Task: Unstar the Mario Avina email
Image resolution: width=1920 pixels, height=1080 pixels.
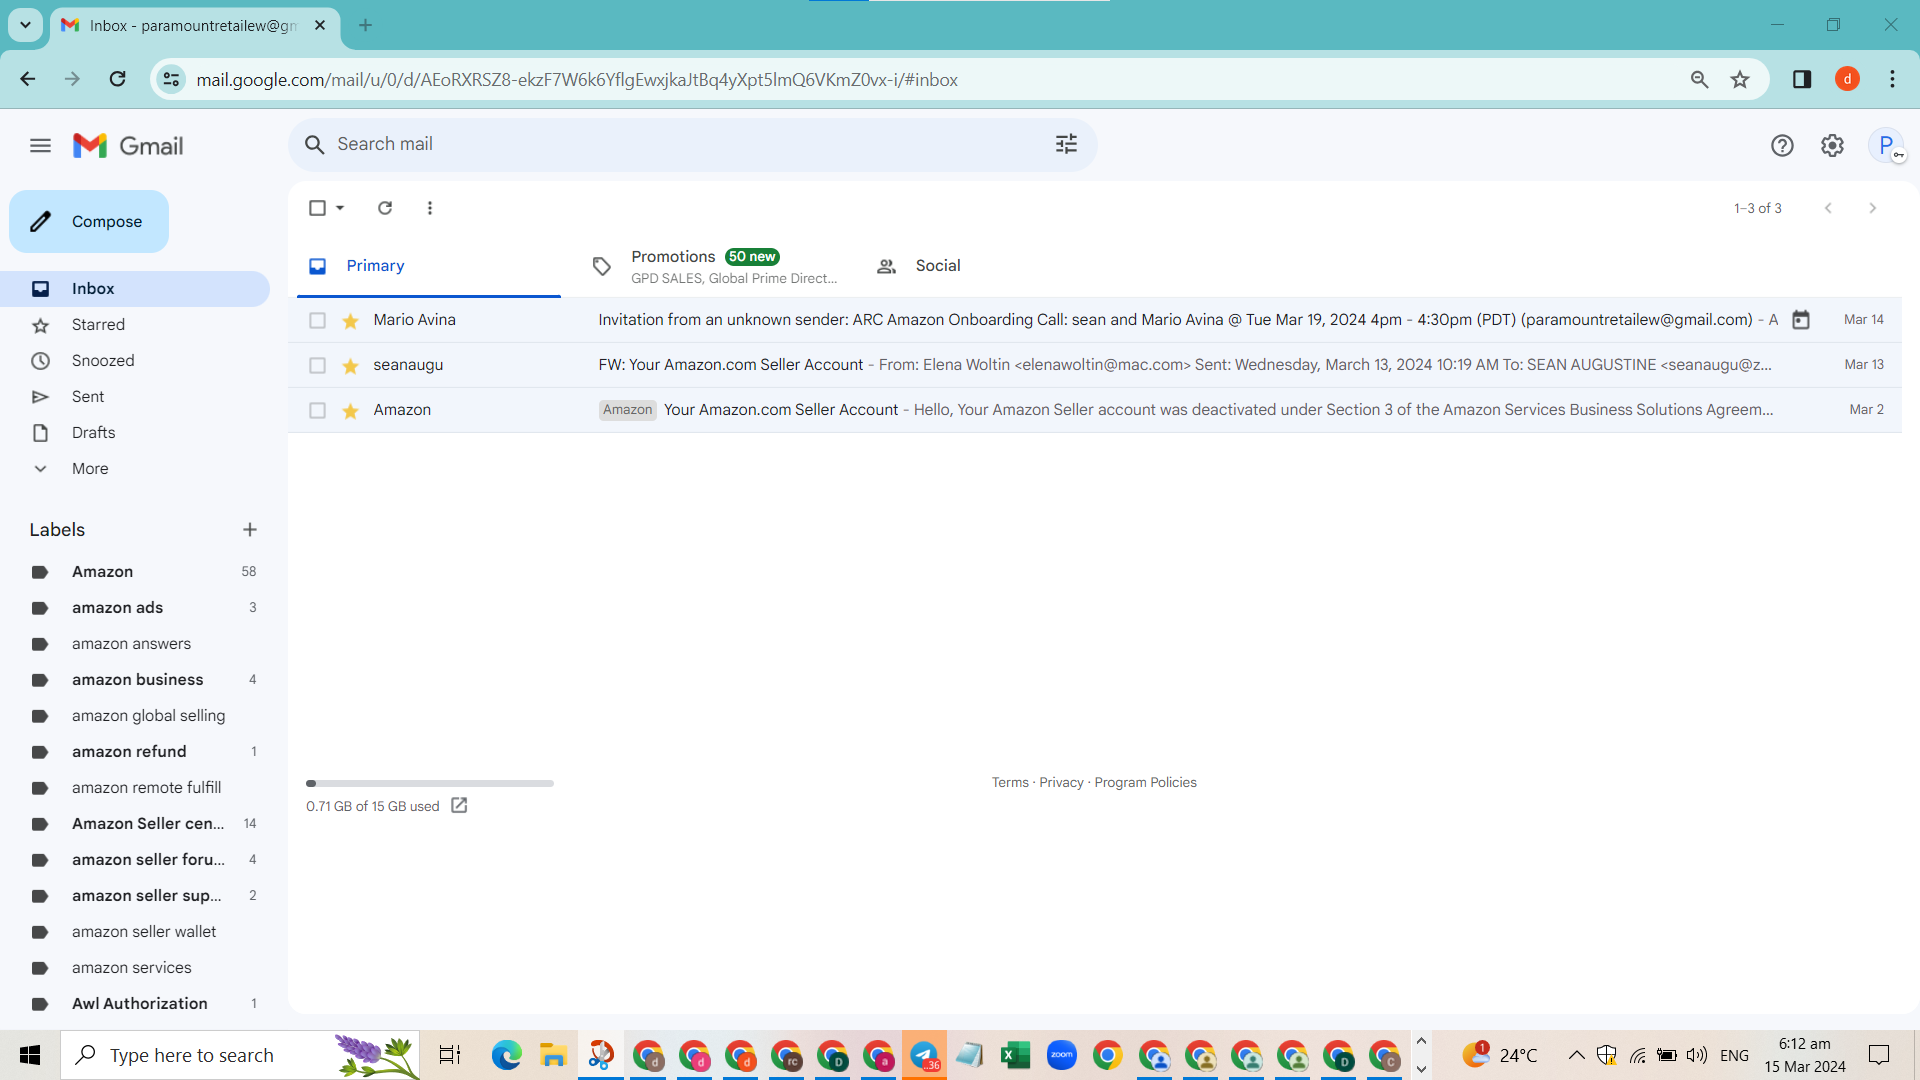Action: tap(350, 320)
